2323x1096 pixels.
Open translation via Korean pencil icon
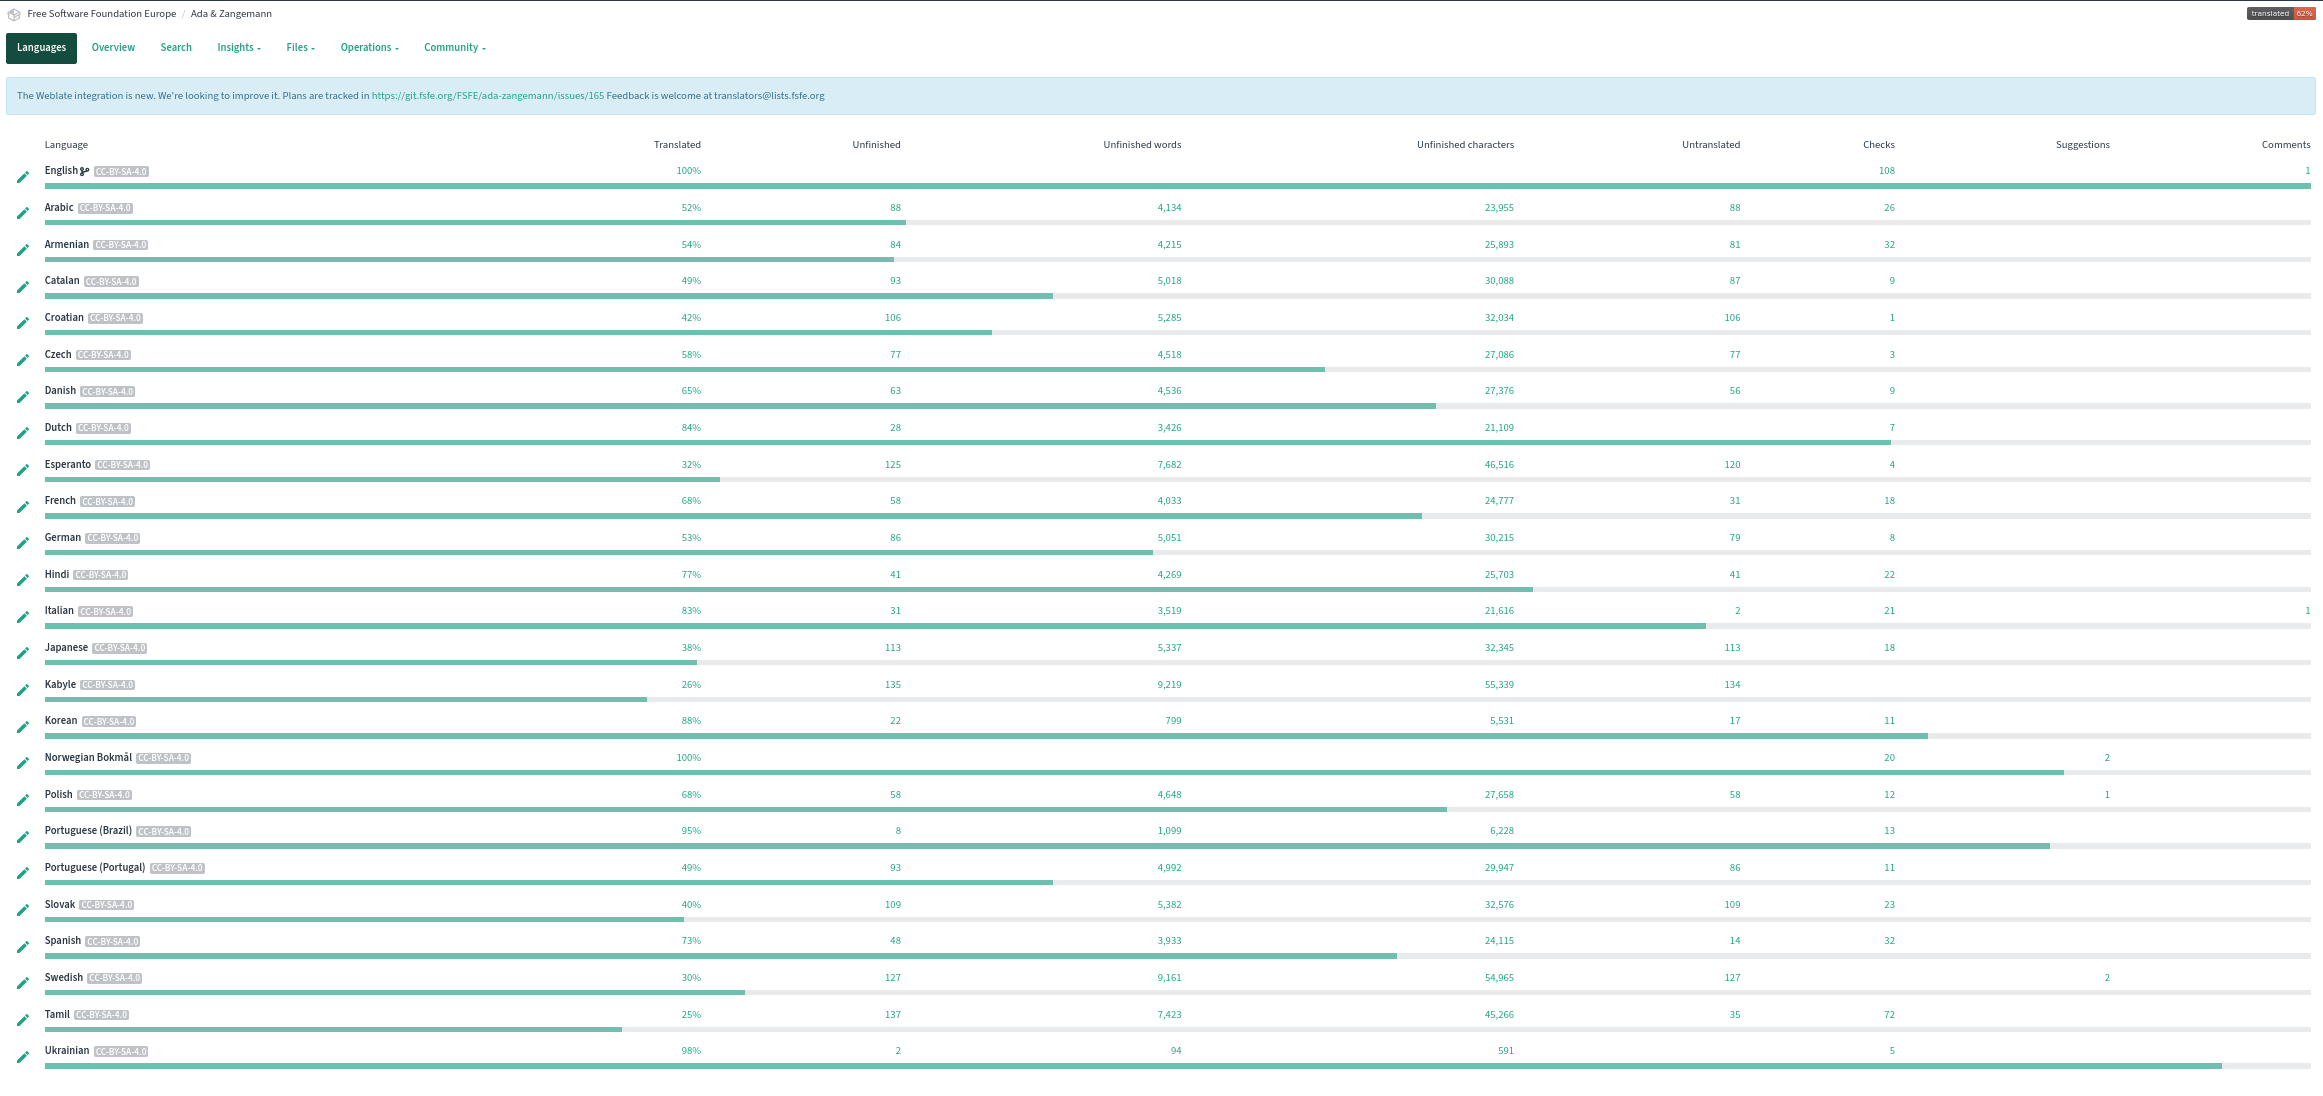23,727
